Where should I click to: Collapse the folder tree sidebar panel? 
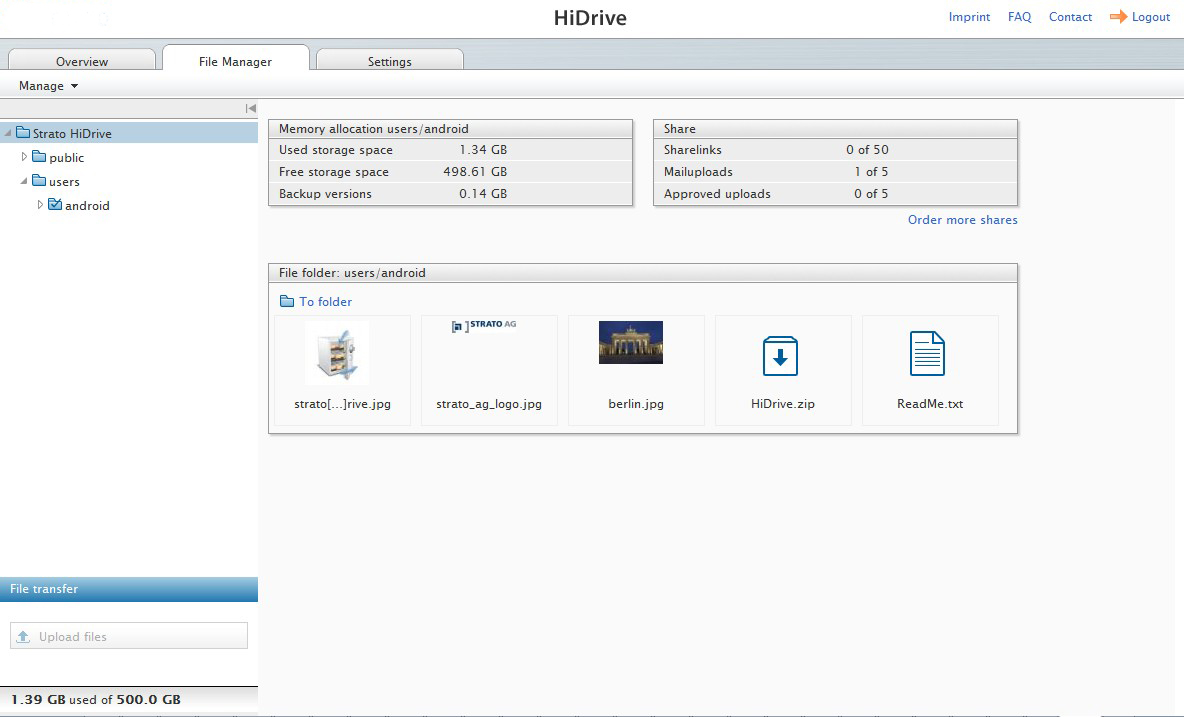(x=251, y=109)
